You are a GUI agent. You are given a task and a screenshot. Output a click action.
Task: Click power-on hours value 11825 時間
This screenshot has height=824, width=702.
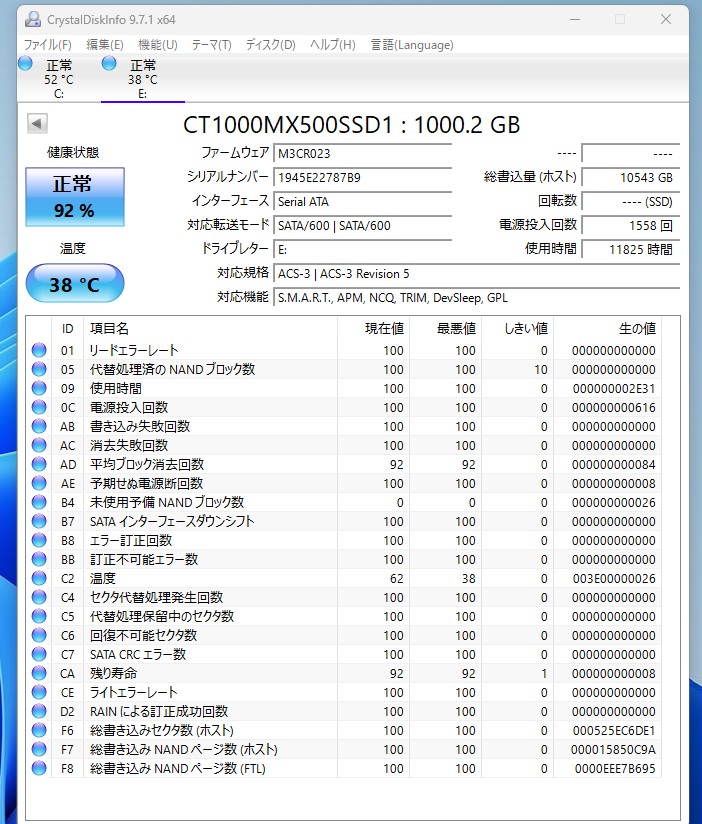631,250
